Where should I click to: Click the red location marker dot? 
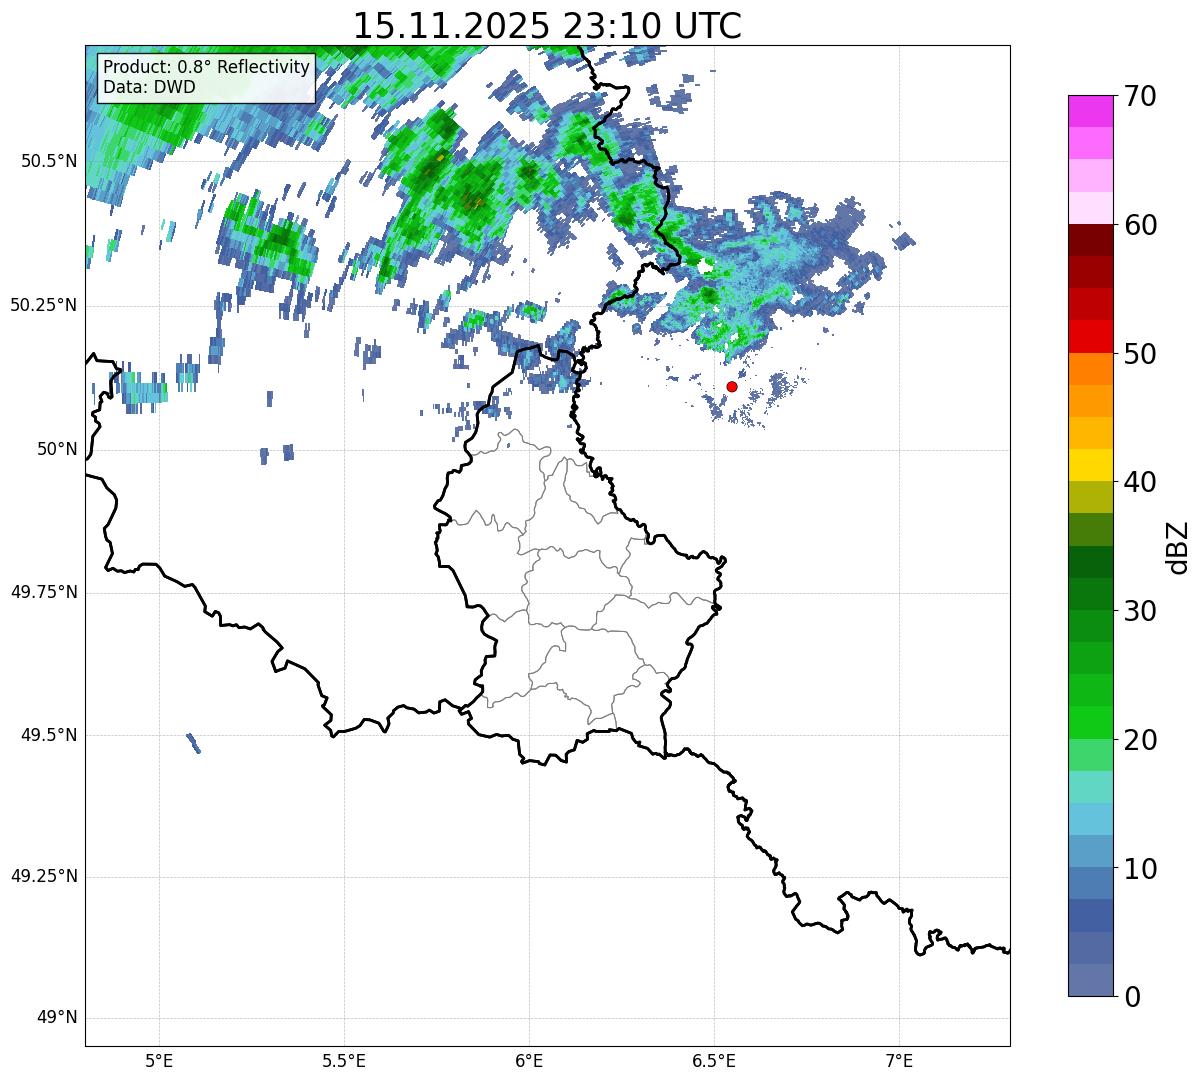[732, 386]
